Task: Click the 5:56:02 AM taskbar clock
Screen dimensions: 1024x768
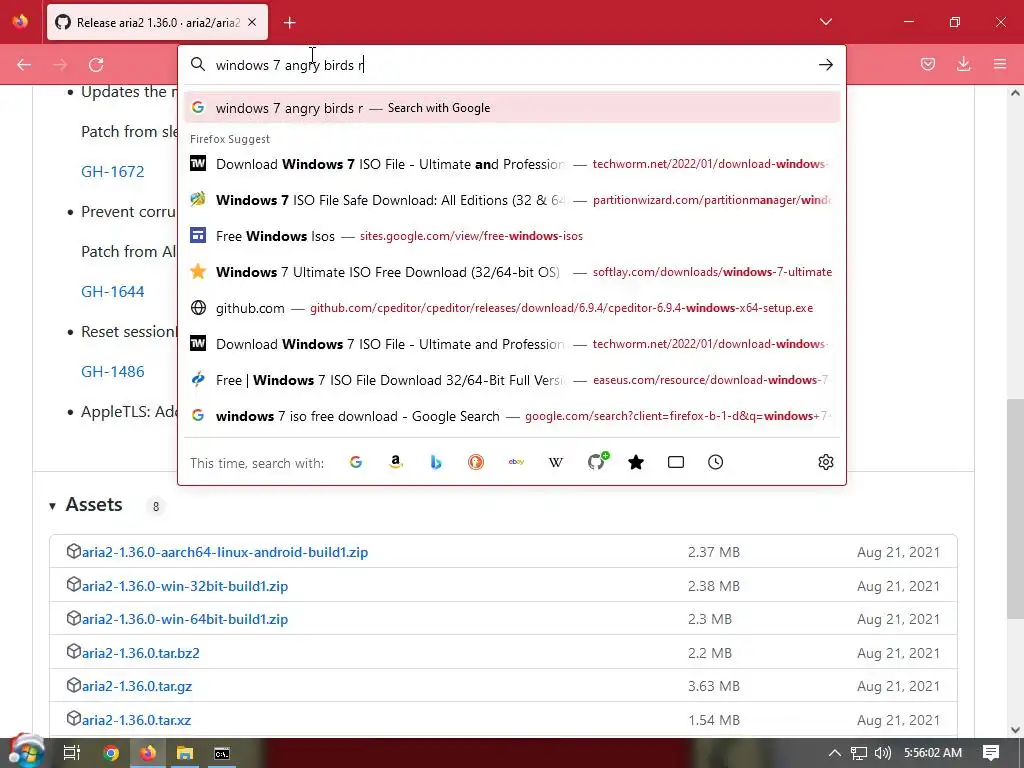Action: (x=933, y=753)
